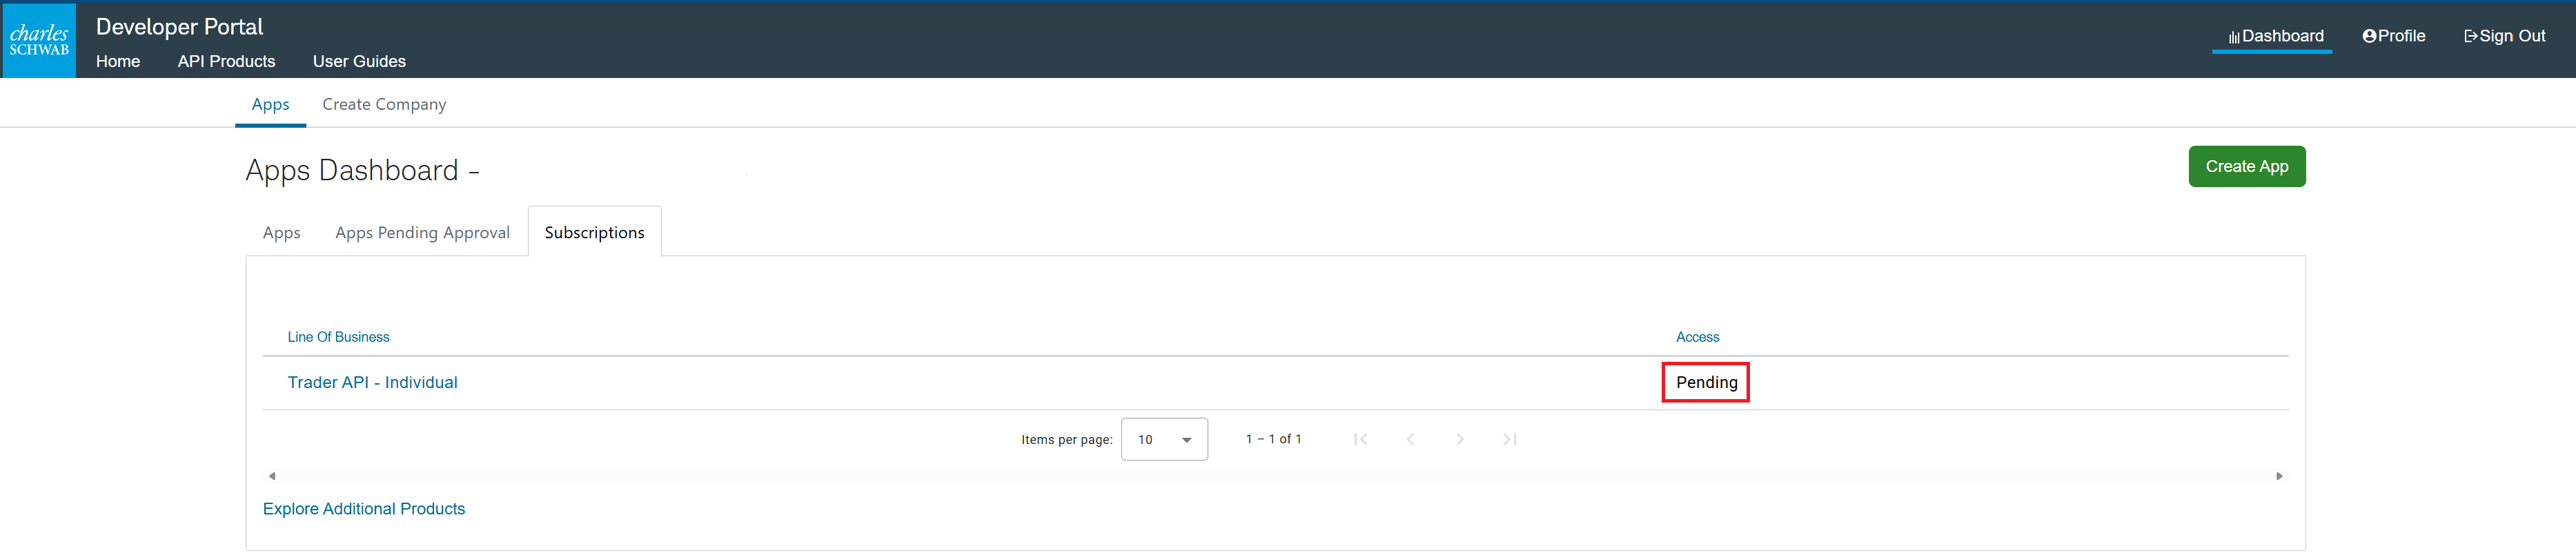Click the Items per page label

(x=1066, y=440)
